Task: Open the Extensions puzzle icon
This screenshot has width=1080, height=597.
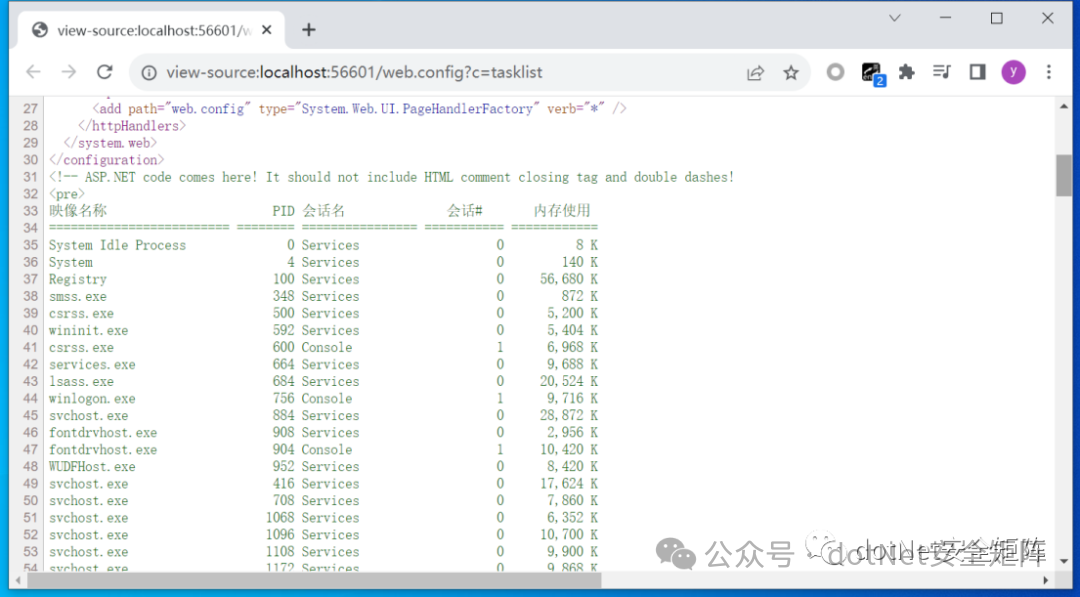Action: pos(906,72)
